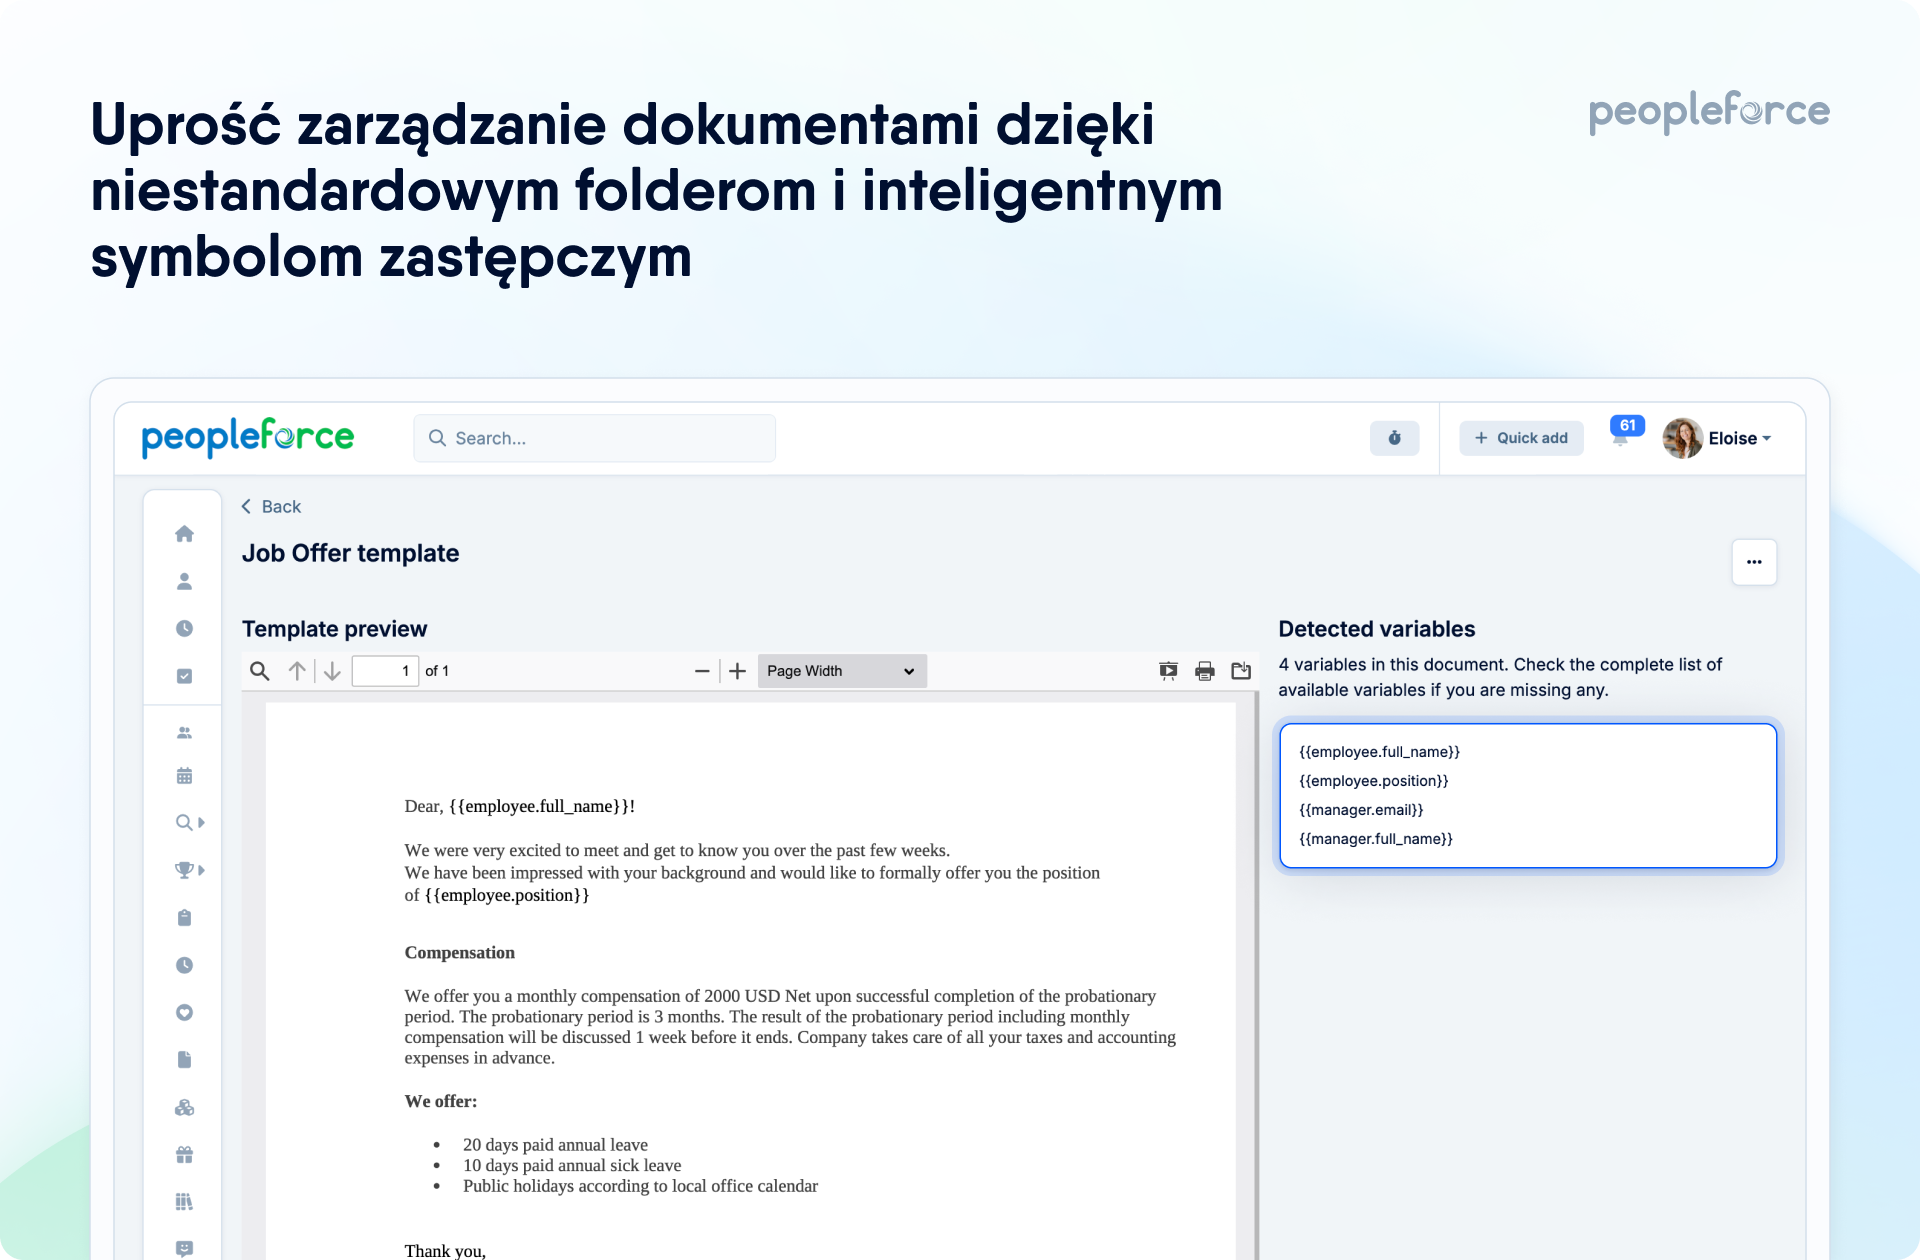Click the Template preview heading

(x=334, y=629)
